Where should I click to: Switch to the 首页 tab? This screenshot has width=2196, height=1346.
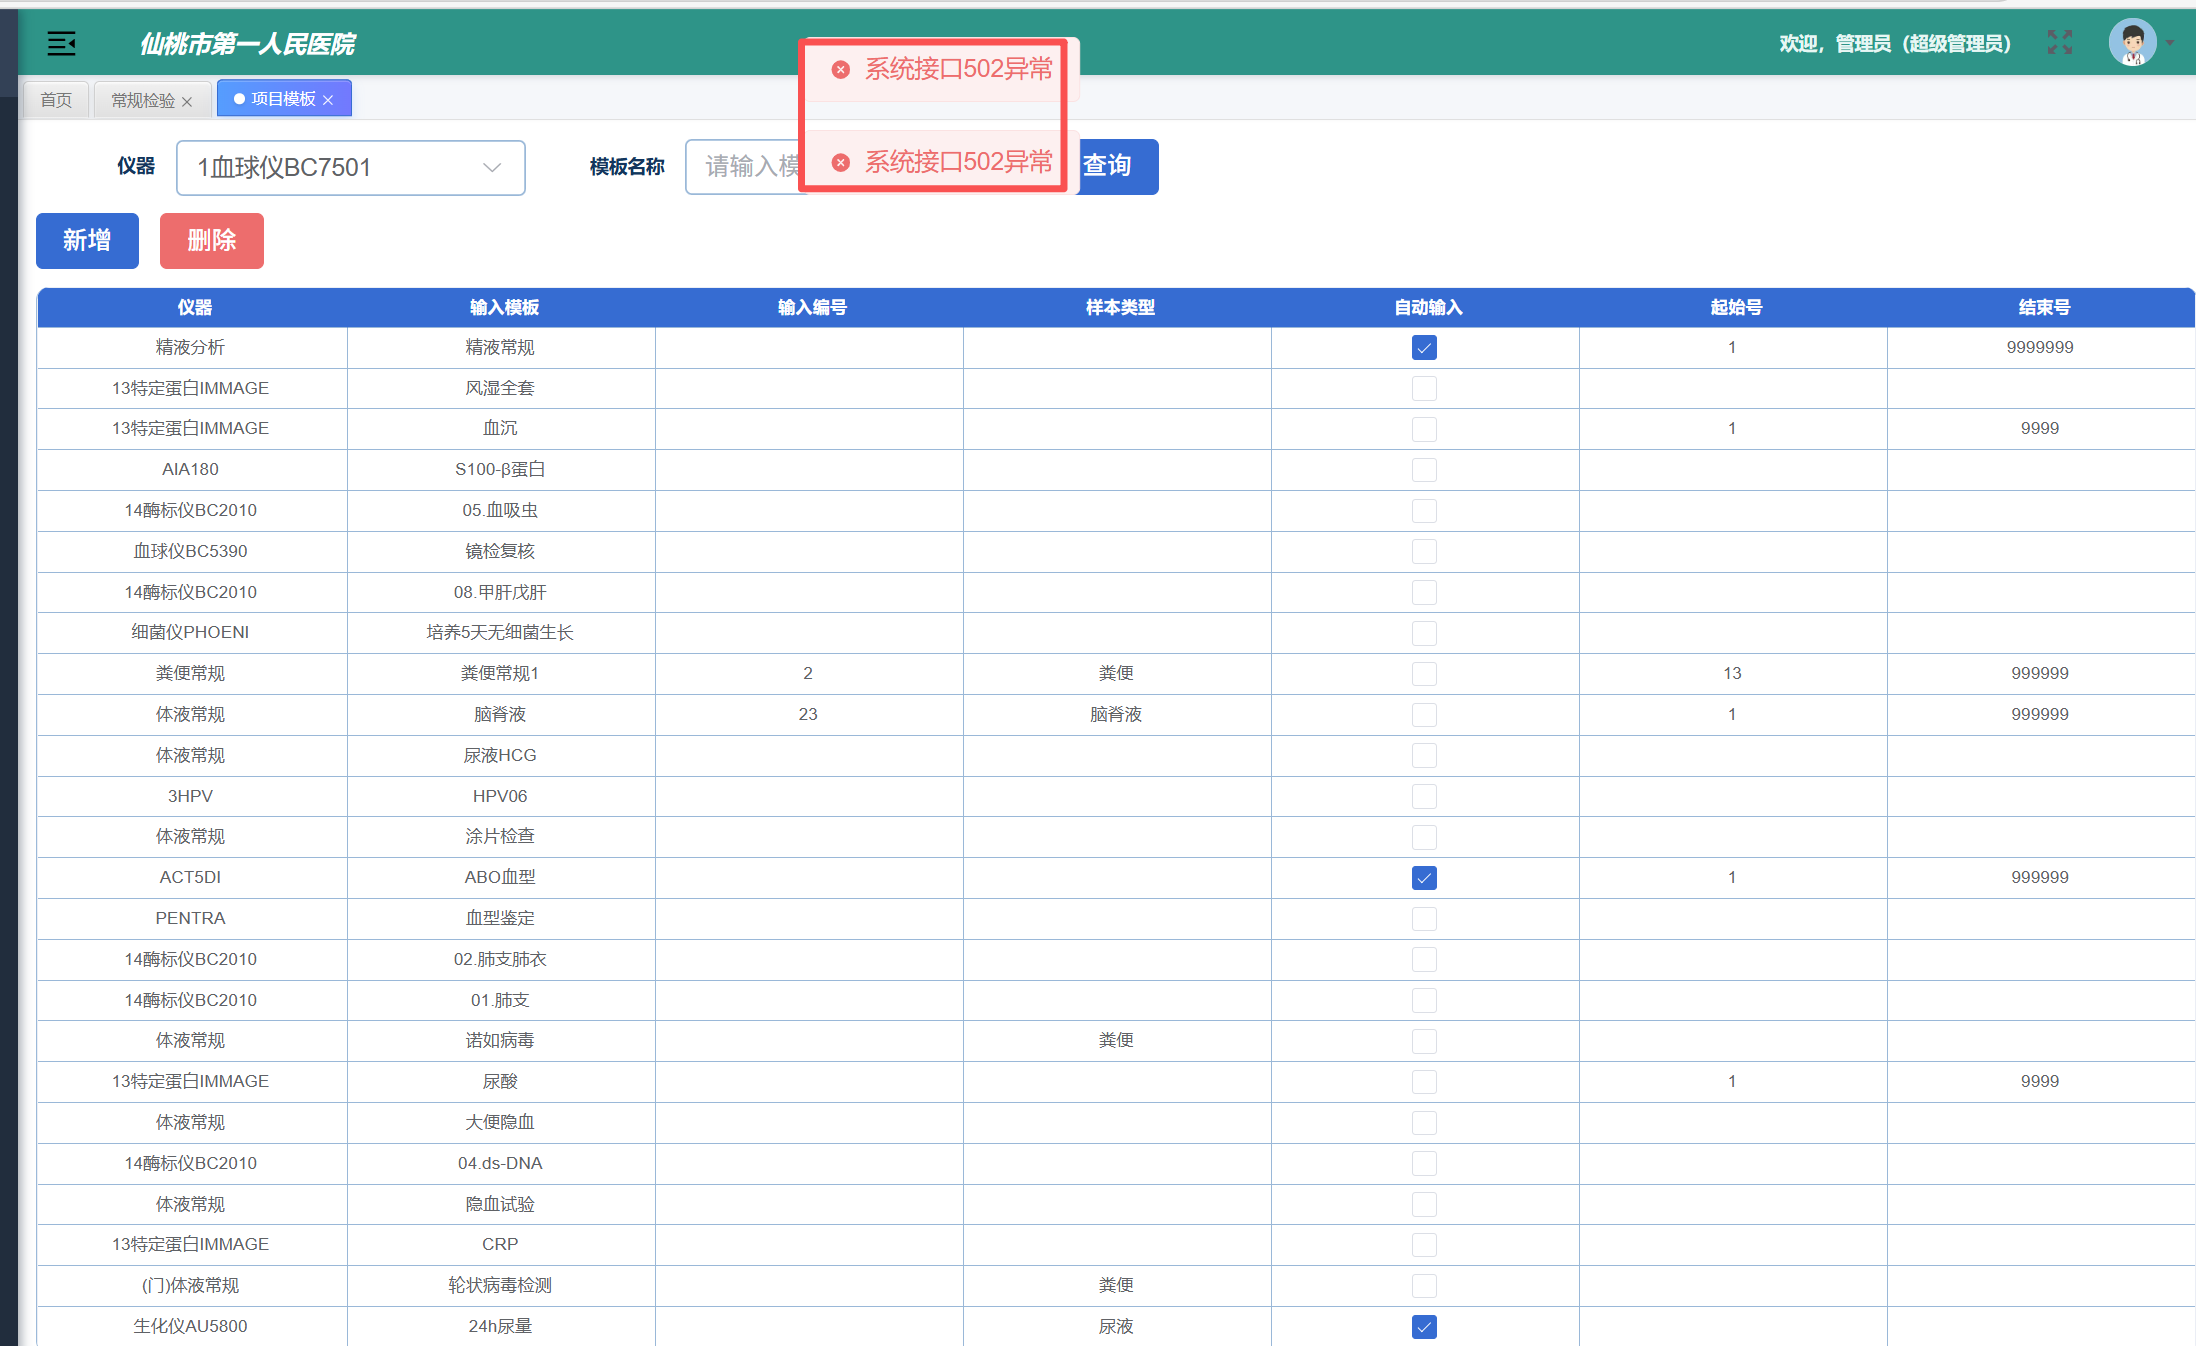[56, 100]
